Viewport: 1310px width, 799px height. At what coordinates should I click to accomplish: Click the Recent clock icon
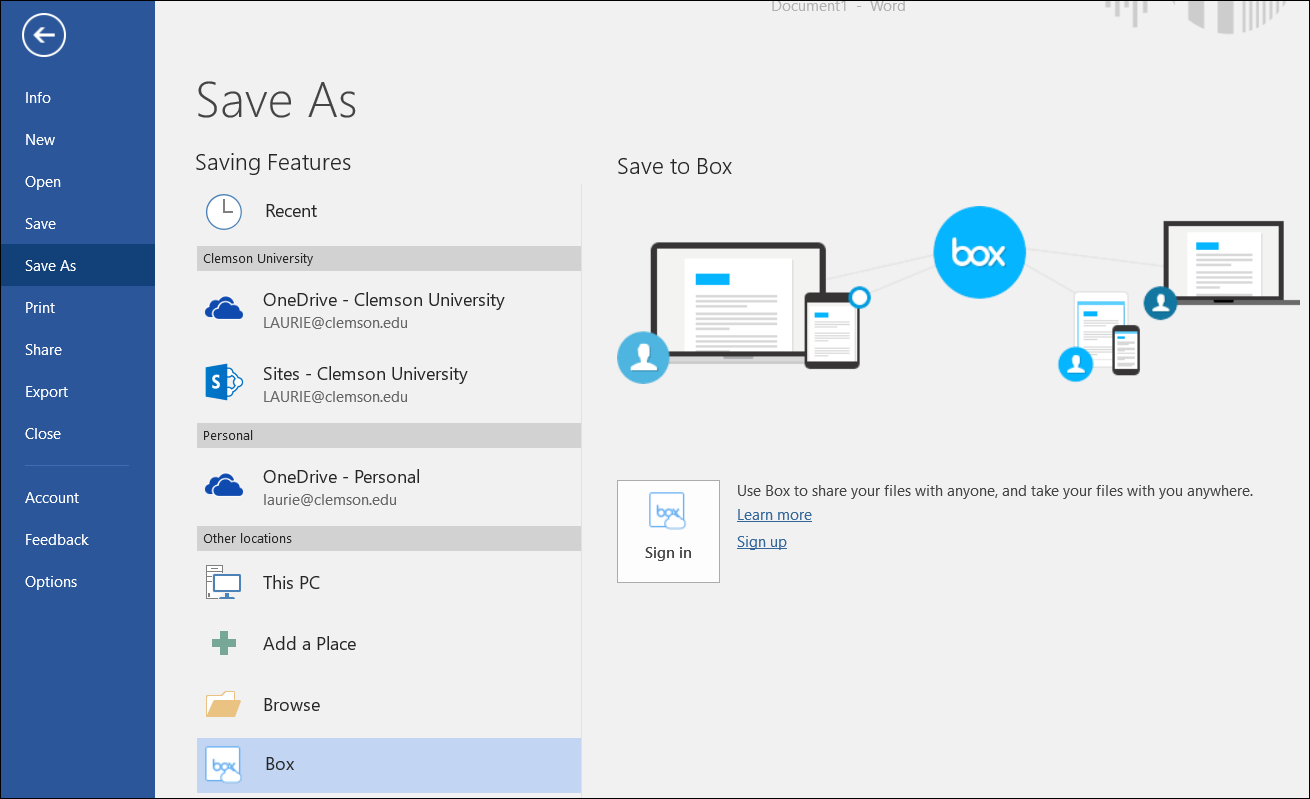coord(224,211)
